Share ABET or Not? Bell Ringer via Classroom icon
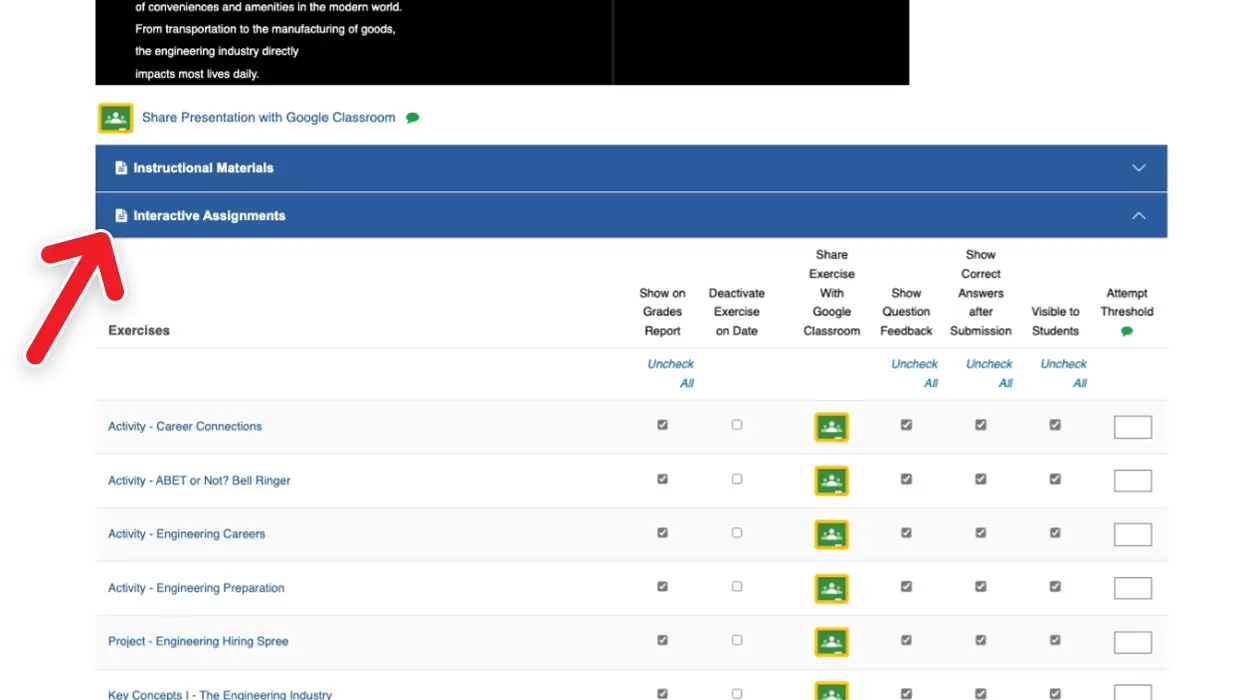This screenshot has height=700, width=1248. 831,481
